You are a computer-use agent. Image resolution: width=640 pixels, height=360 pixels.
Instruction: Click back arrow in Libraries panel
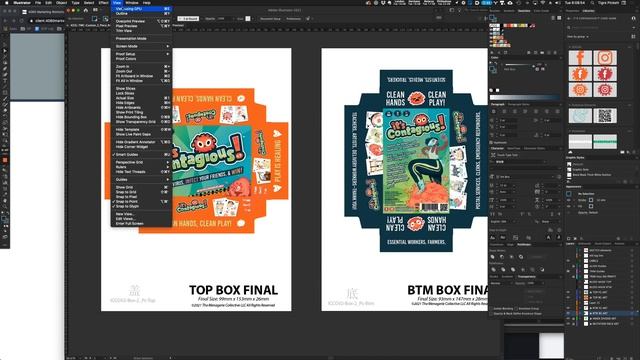(569, 18)
